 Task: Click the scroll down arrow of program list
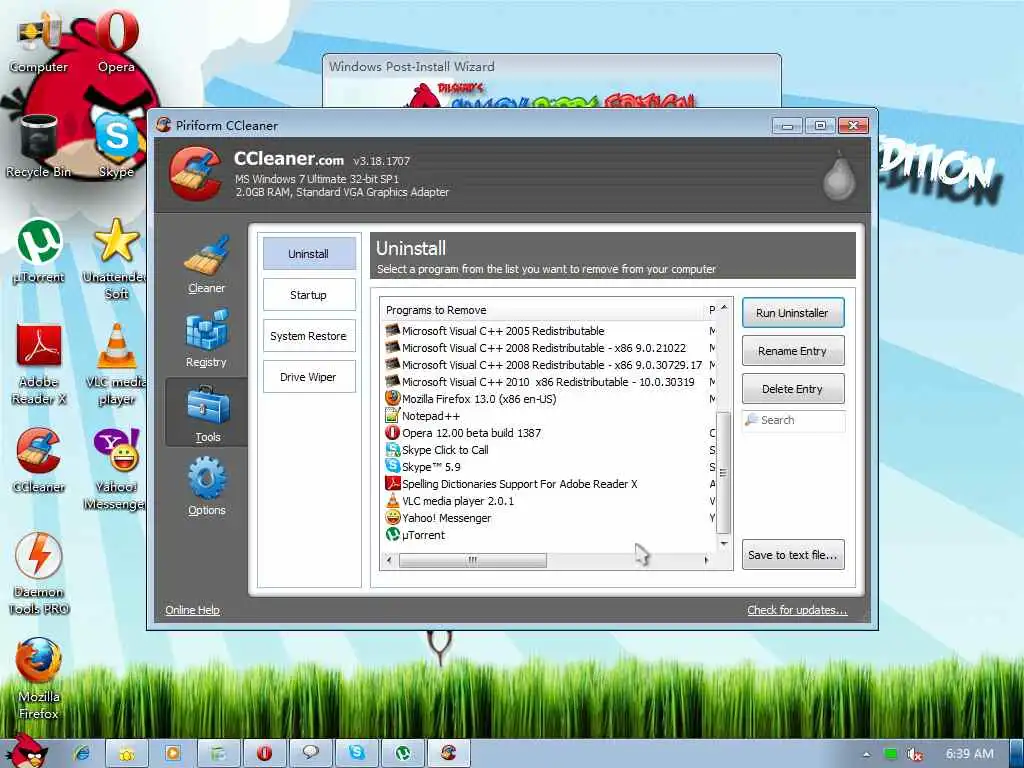(x=723, y=543)
